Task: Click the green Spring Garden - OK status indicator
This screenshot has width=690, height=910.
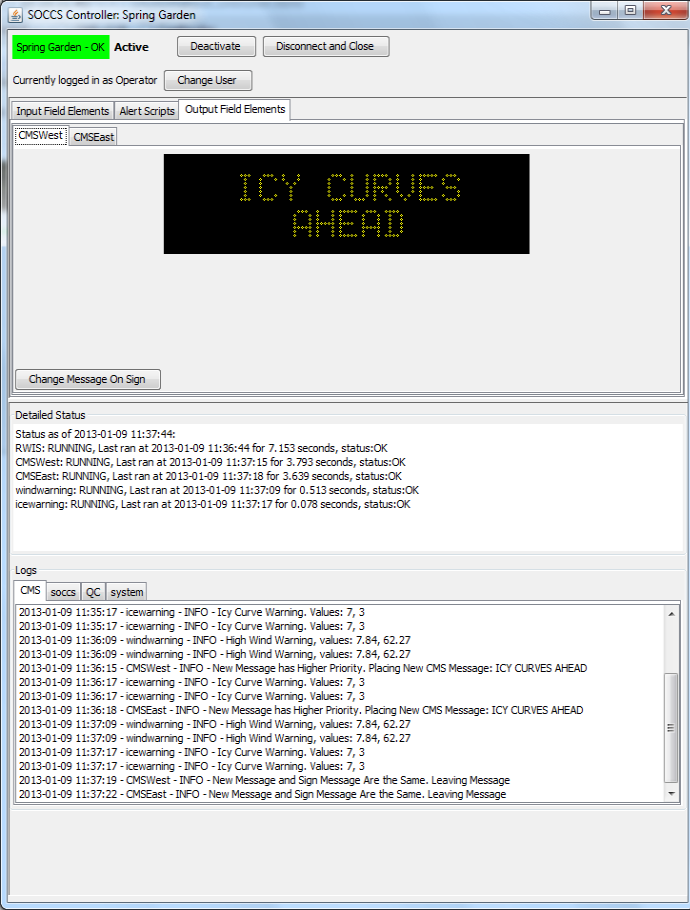Action: coord(60,47)
